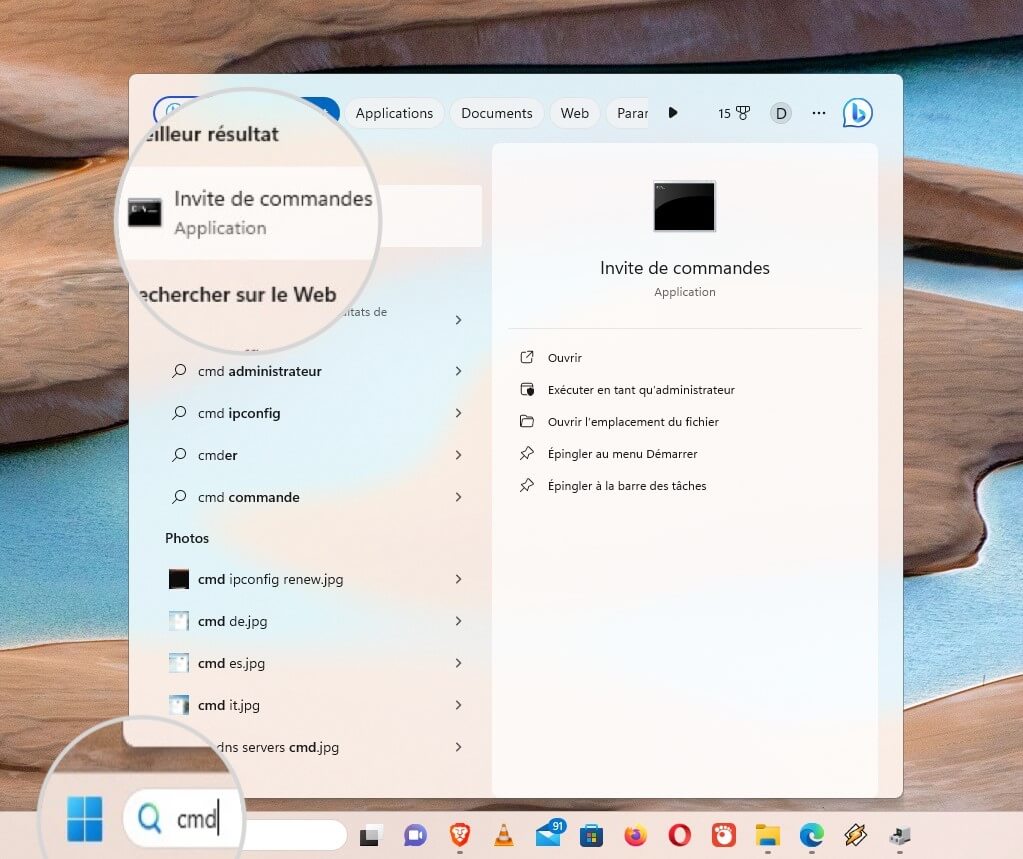This screenshot has height=859, width=1023.
Task: Open the Bing chat icon
Action: (x=857, y=113)
